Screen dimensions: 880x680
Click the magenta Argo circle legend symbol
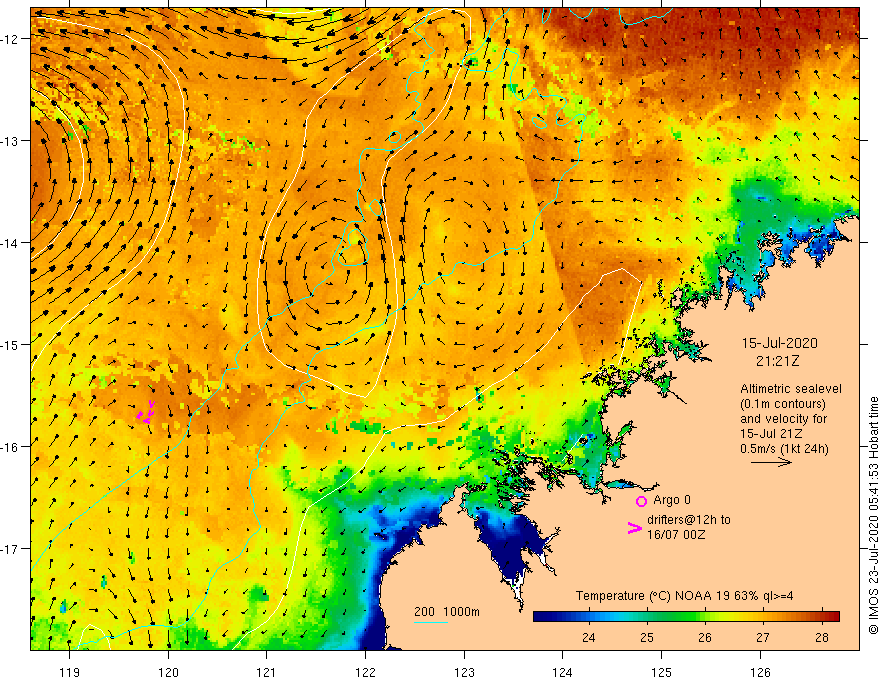(641, 501)
